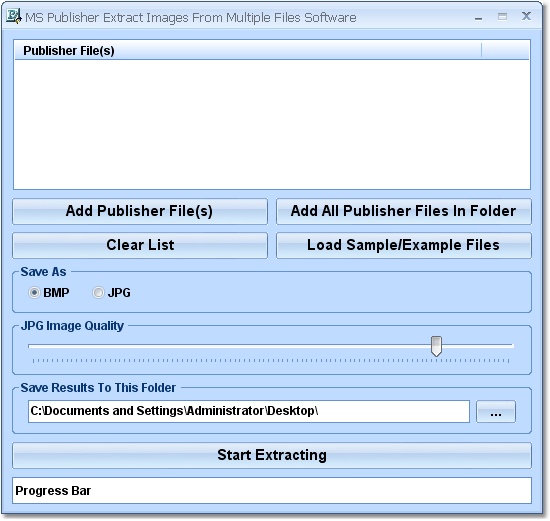Maximize the window

point(502,16)
